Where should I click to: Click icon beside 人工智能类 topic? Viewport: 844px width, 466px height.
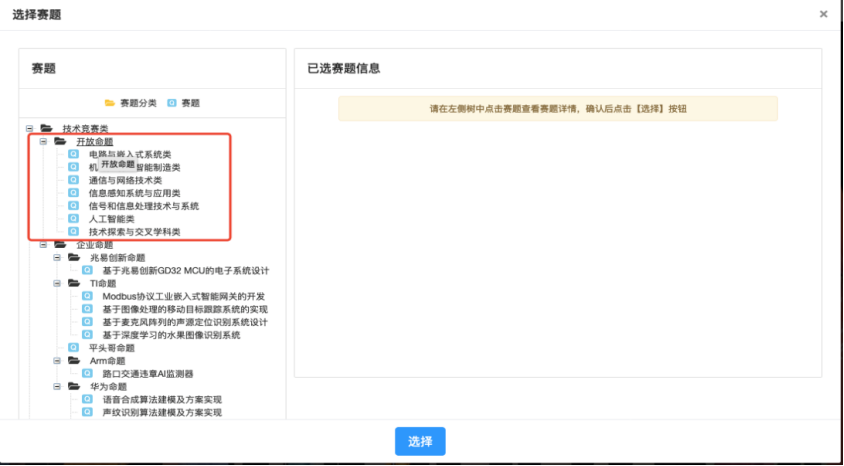[73, 218]
